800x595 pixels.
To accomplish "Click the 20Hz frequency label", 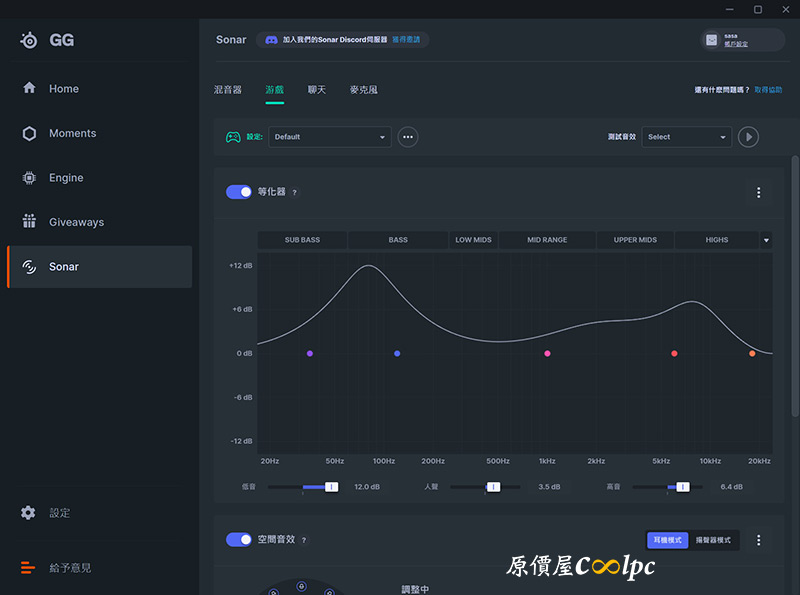I will pyautogui.click(x=270, y=461).
